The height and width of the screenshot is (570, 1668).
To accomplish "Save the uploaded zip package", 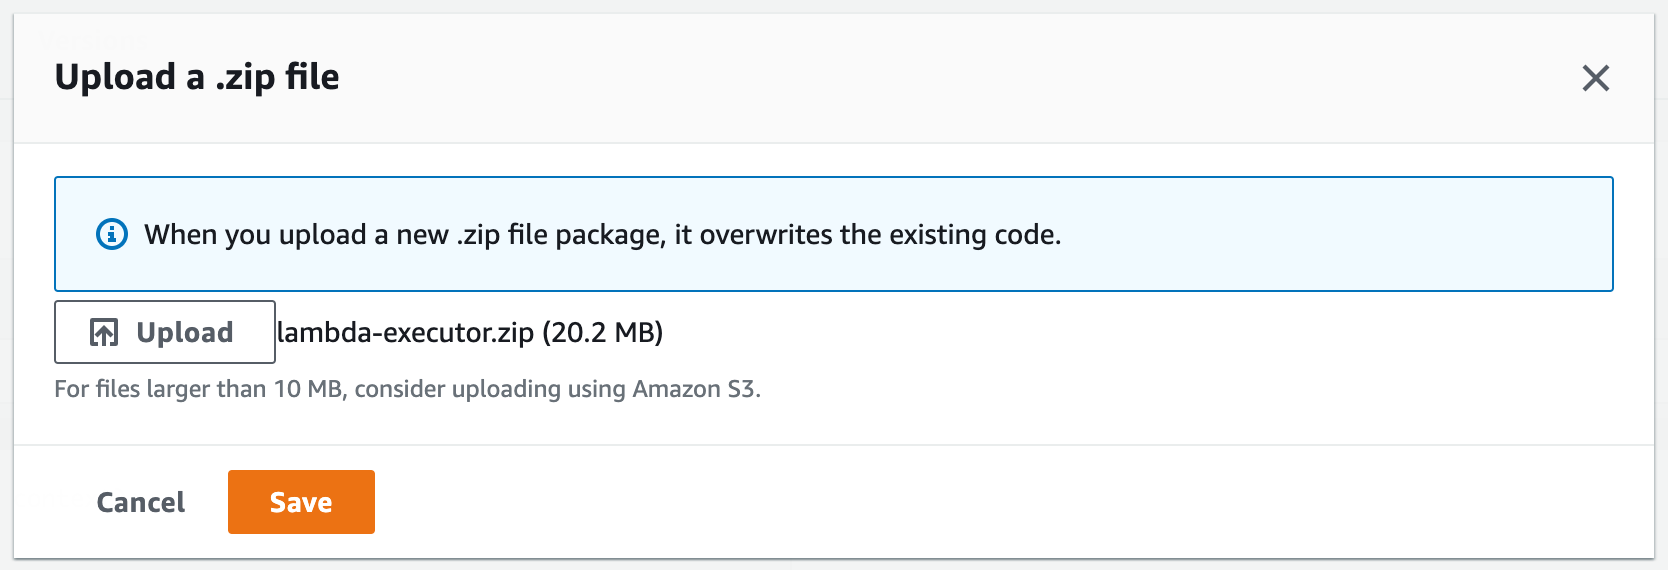I will tap(301, 502).
